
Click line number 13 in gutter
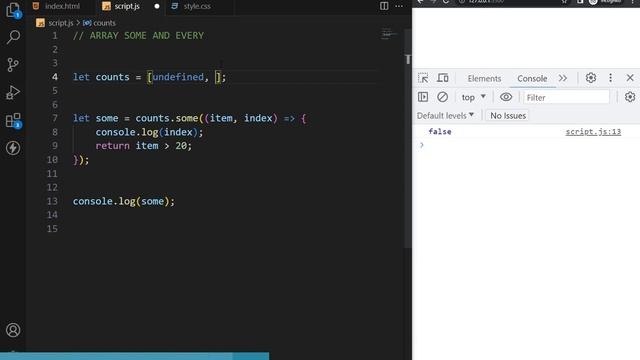tap(52, 201)
